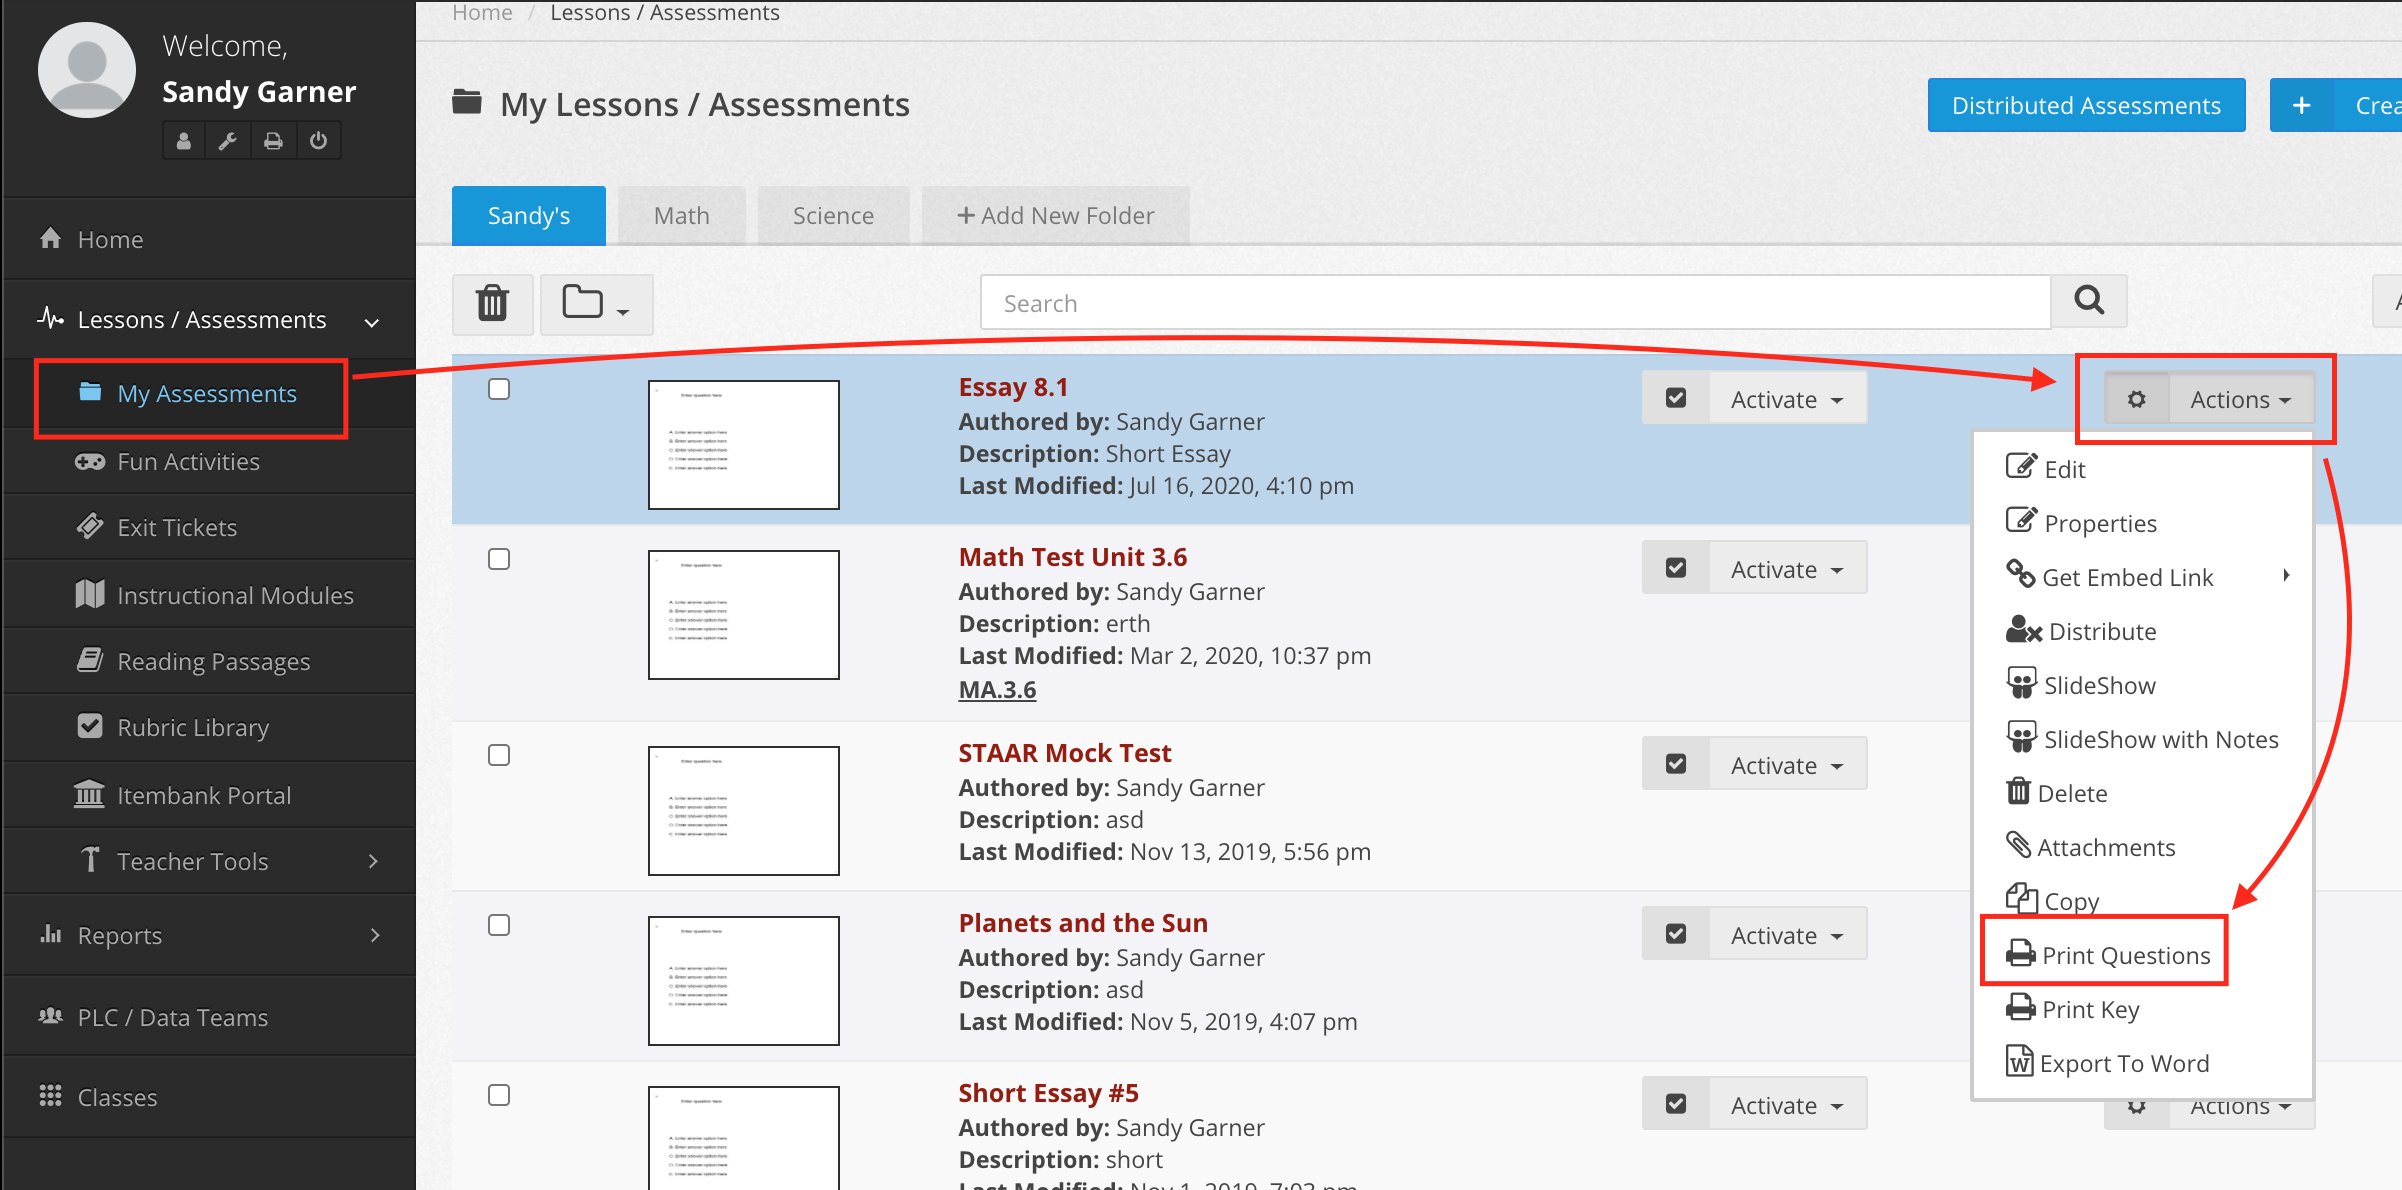
Task: Open the user profile icon
Action: pyautogui.click(x=182, y=140)
